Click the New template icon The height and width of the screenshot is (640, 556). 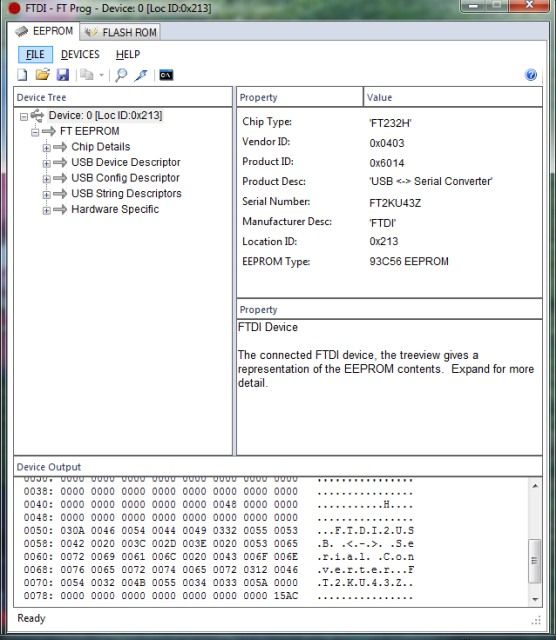tap(22, 75)
